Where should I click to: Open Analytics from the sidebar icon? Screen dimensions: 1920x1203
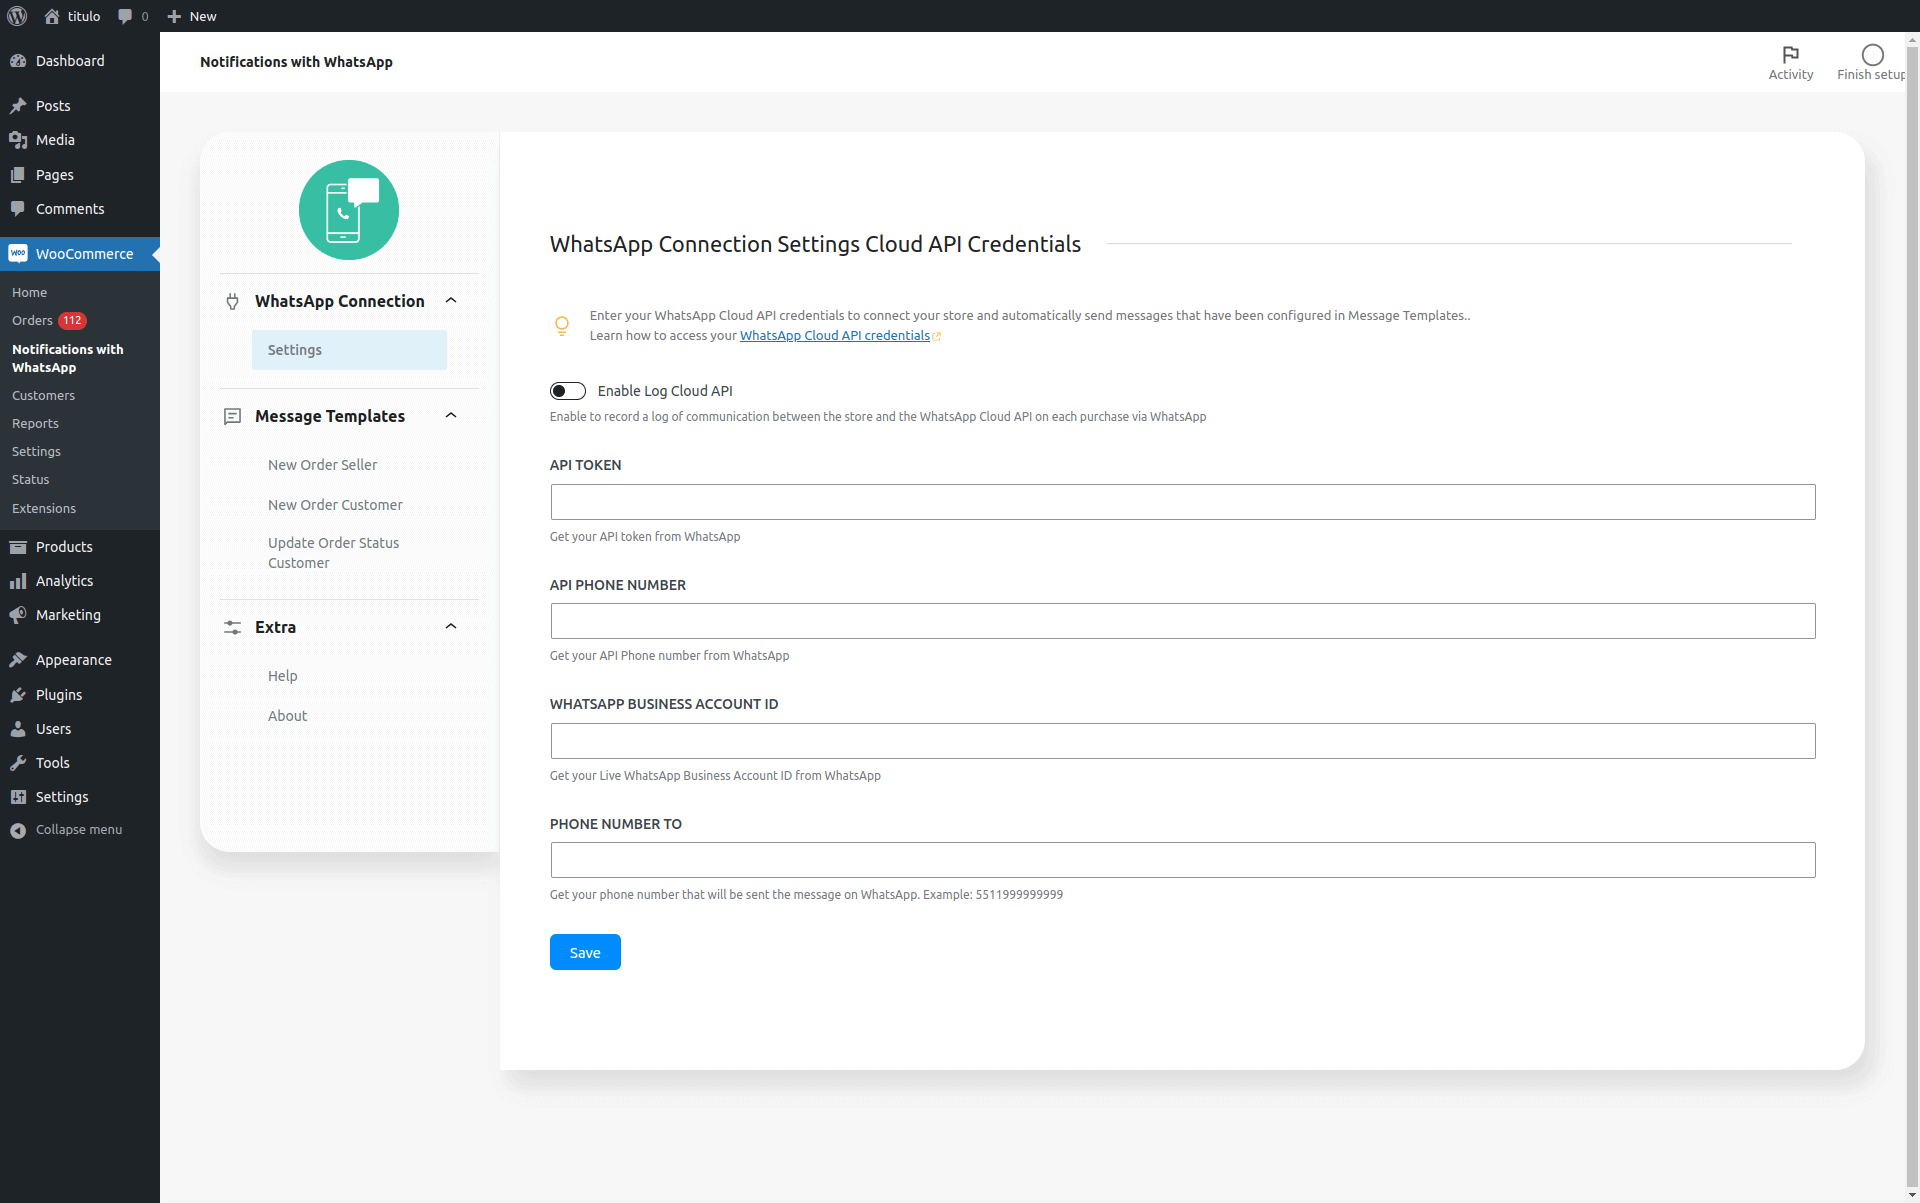(18, 581)
